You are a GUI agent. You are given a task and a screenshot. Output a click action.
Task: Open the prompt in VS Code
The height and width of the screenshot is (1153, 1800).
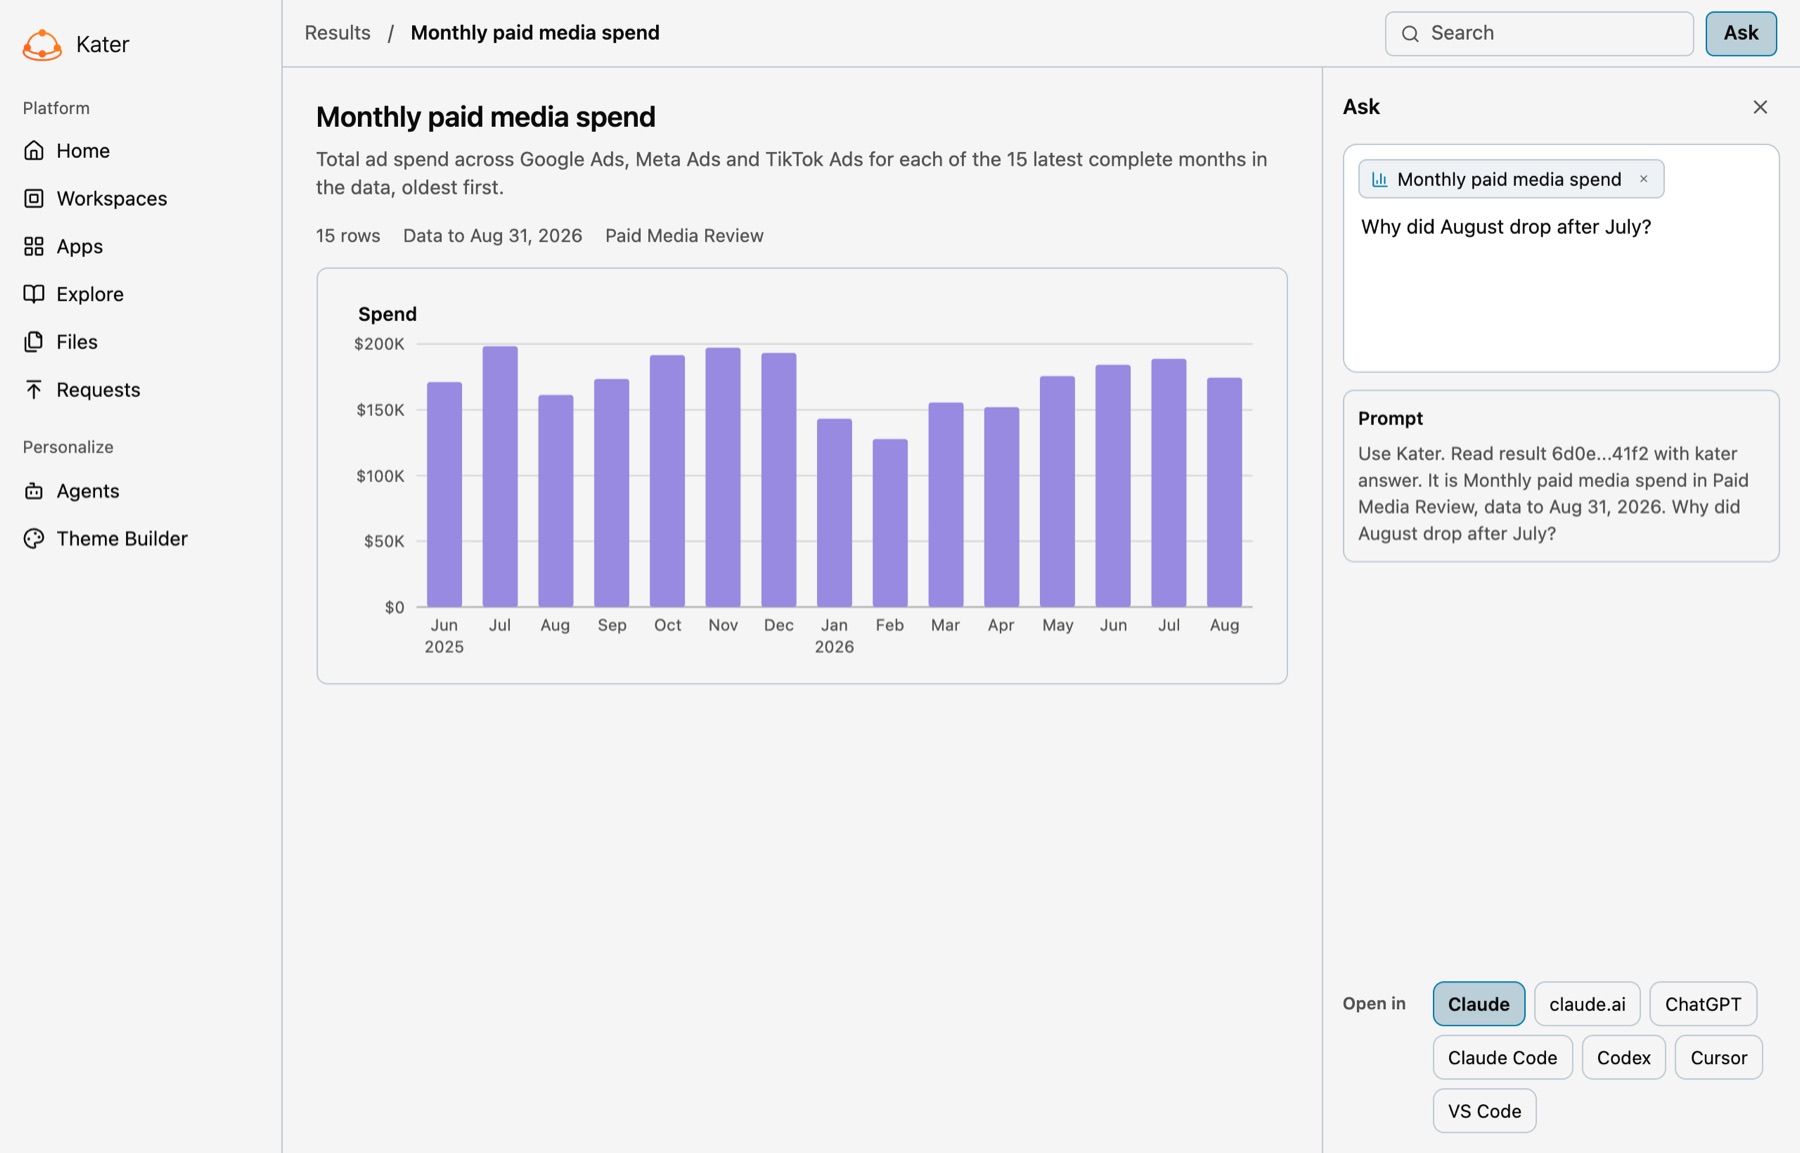tap(1484, 1111)
